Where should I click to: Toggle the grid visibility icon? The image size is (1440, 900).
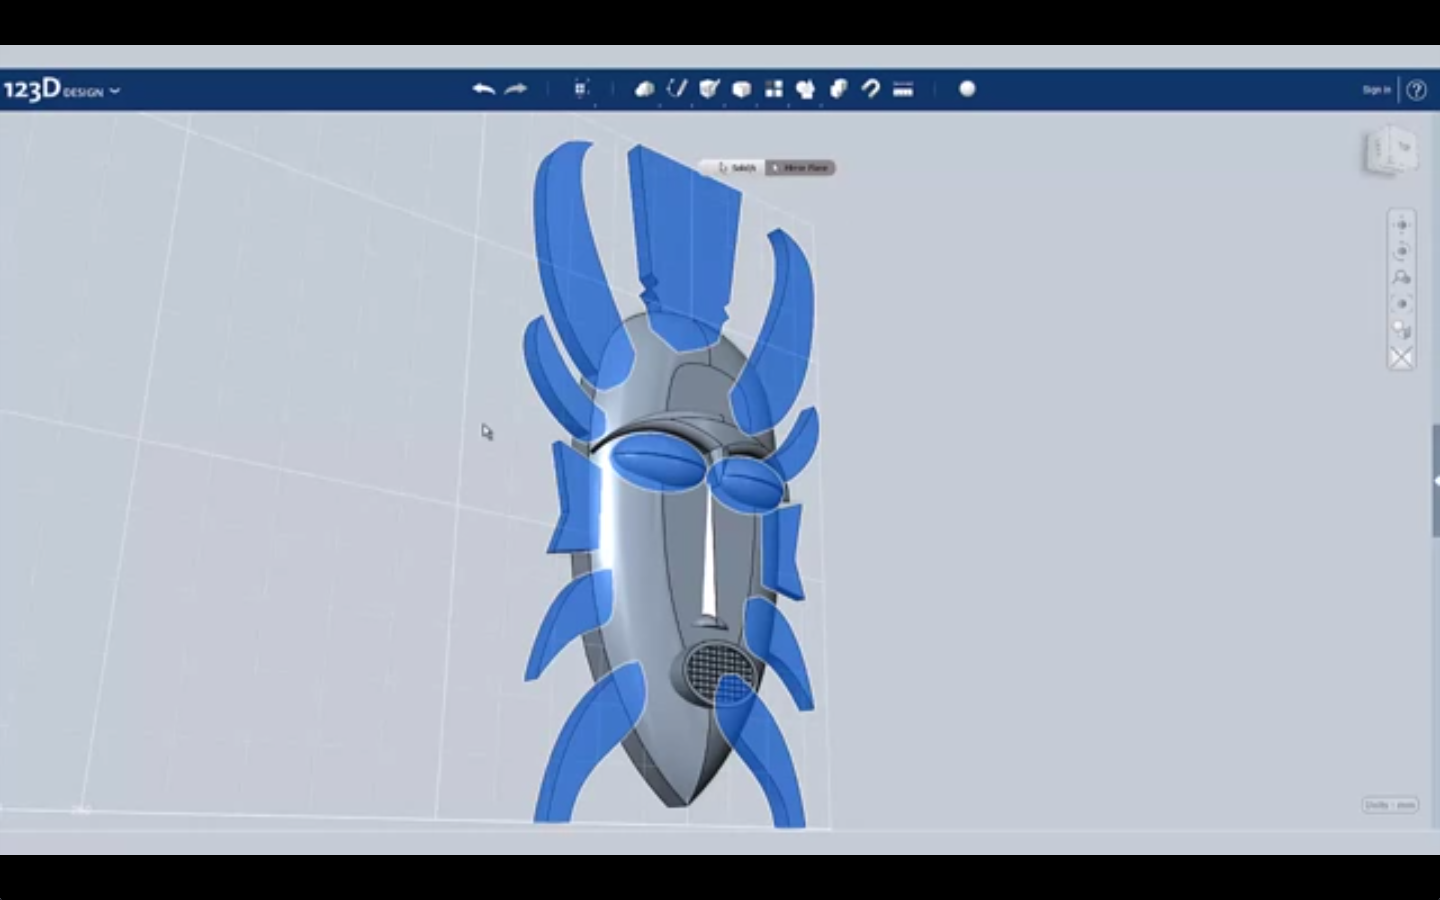[1401, 357]
